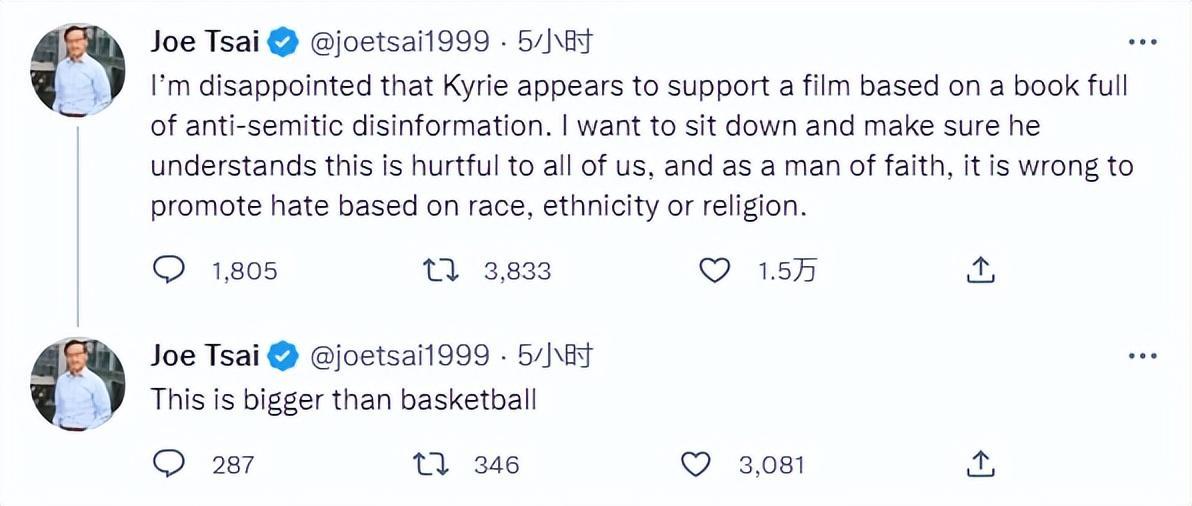Like the first tweet with 1.5万 likes
This screenshot has height=506, width=1192.
(x=713, y=270)
